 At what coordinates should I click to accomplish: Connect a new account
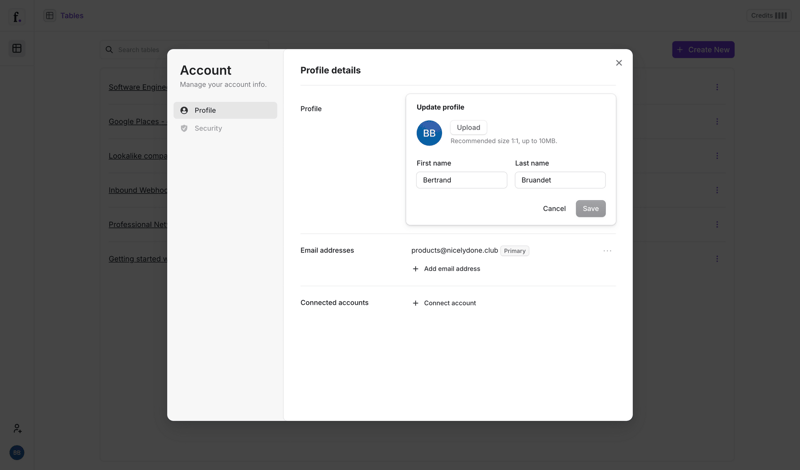click(x=444, y=303)
